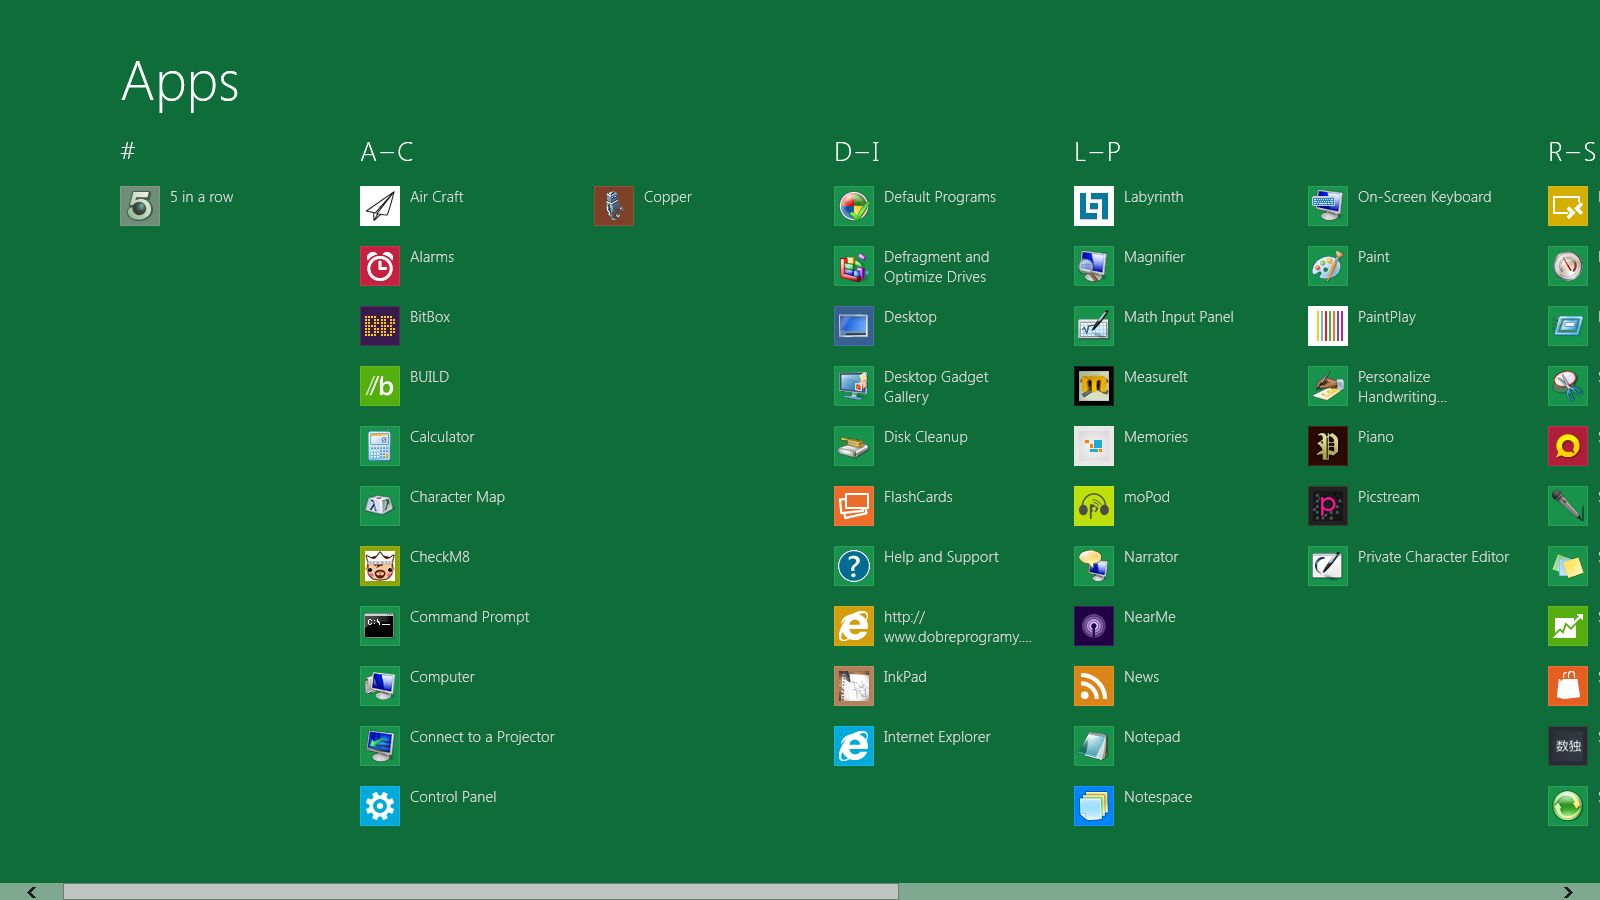
Task: Open Math Input Panel
Action: (1177, 317)
